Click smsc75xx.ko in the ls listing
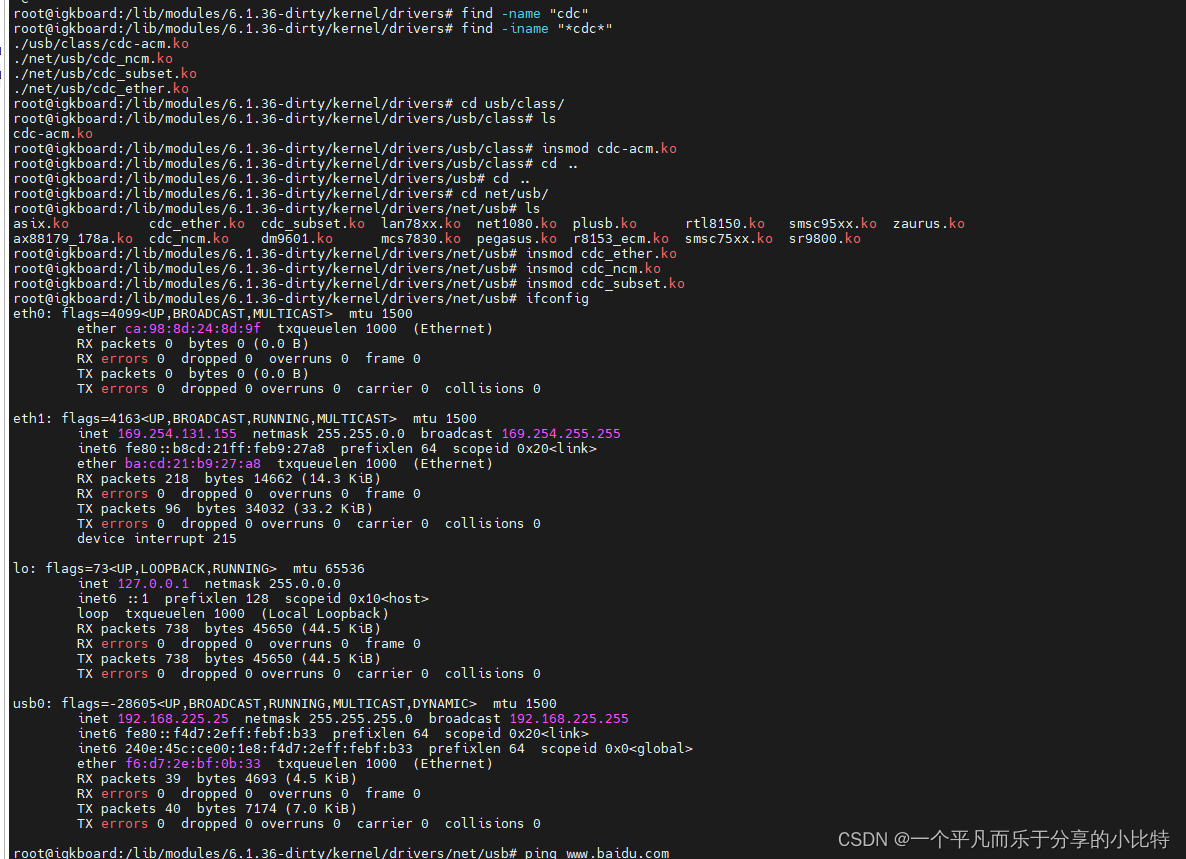The height and width of the screenshot is (859, 1186). (x=729, y=239)
